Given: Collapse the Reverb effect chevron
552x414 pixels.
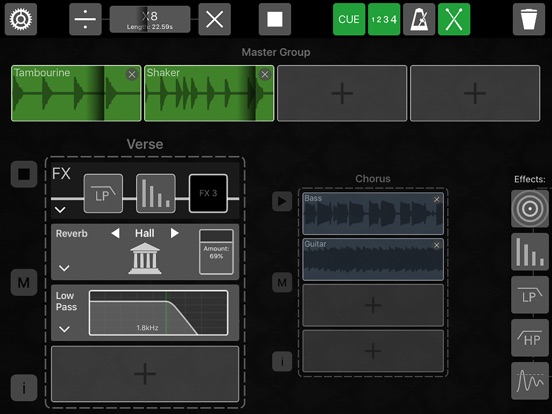Looking at the screenshot, I should click(x=64, y=268).
